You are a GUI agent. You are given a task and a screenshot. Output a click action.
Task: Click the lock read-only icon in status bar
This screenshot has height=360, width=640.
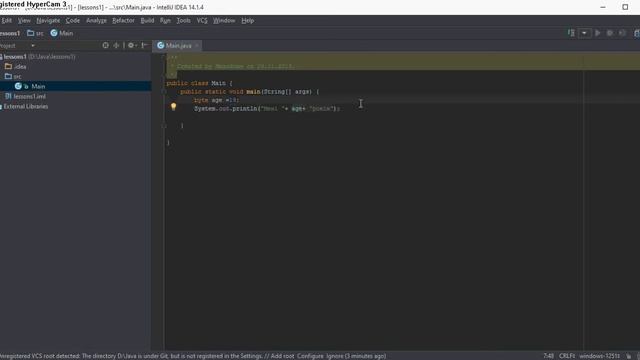tap(629, 356)
